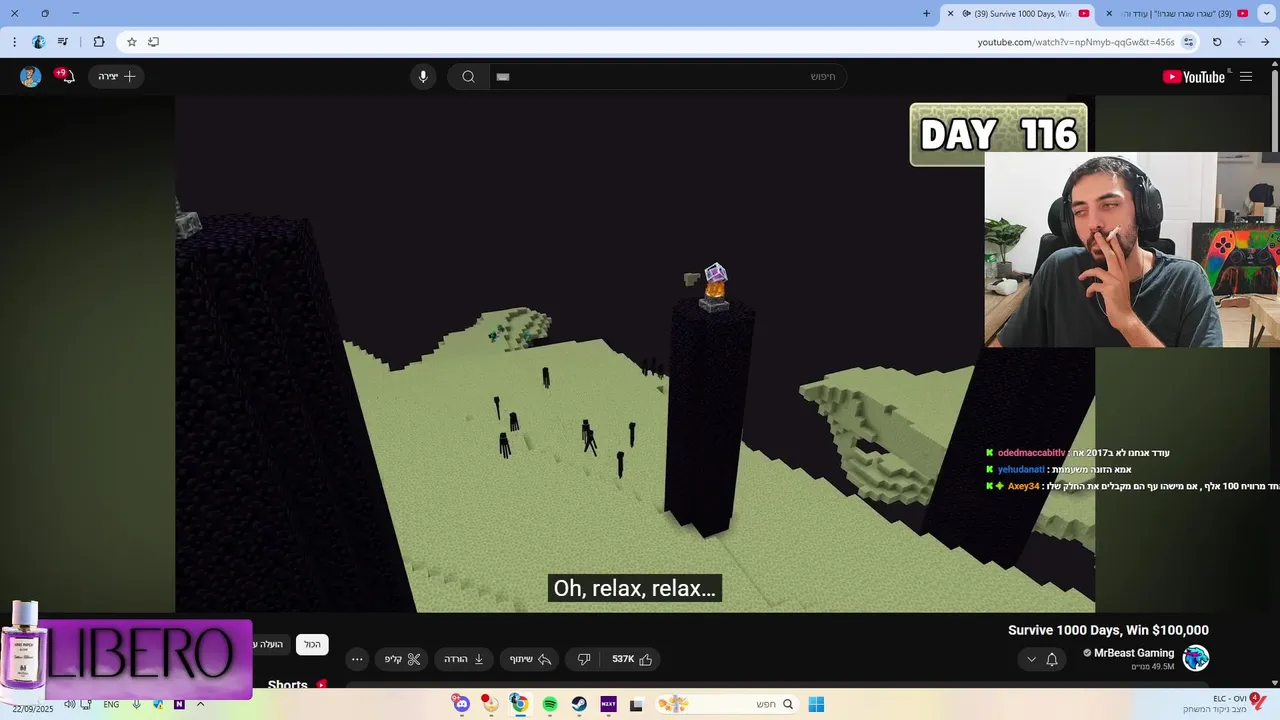The image size is (1280, 720).
Task: Toggle subscription notification bell
Action: pyautogui.click(x=1052, y=659)
